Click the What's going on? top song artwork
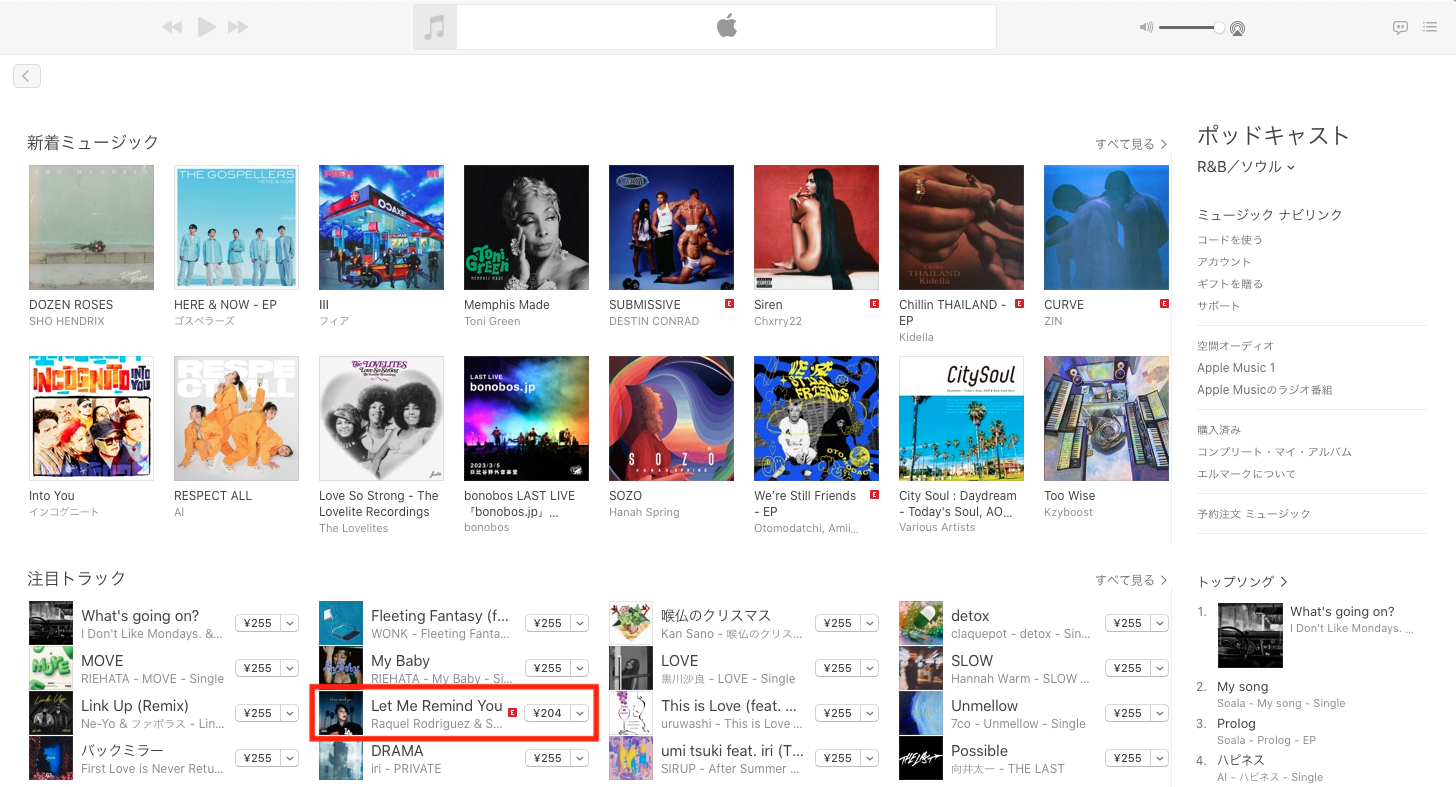This screenshot has height=787, width=1456. 1250,635
